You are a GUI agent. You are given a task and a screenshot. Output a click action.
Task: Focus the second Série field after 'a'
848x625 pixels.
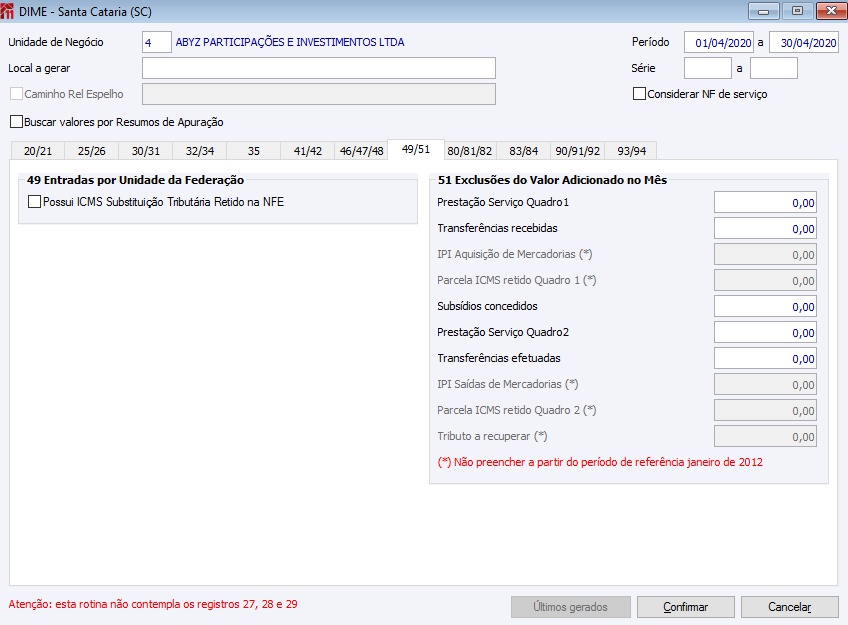(x=774, y=68)
